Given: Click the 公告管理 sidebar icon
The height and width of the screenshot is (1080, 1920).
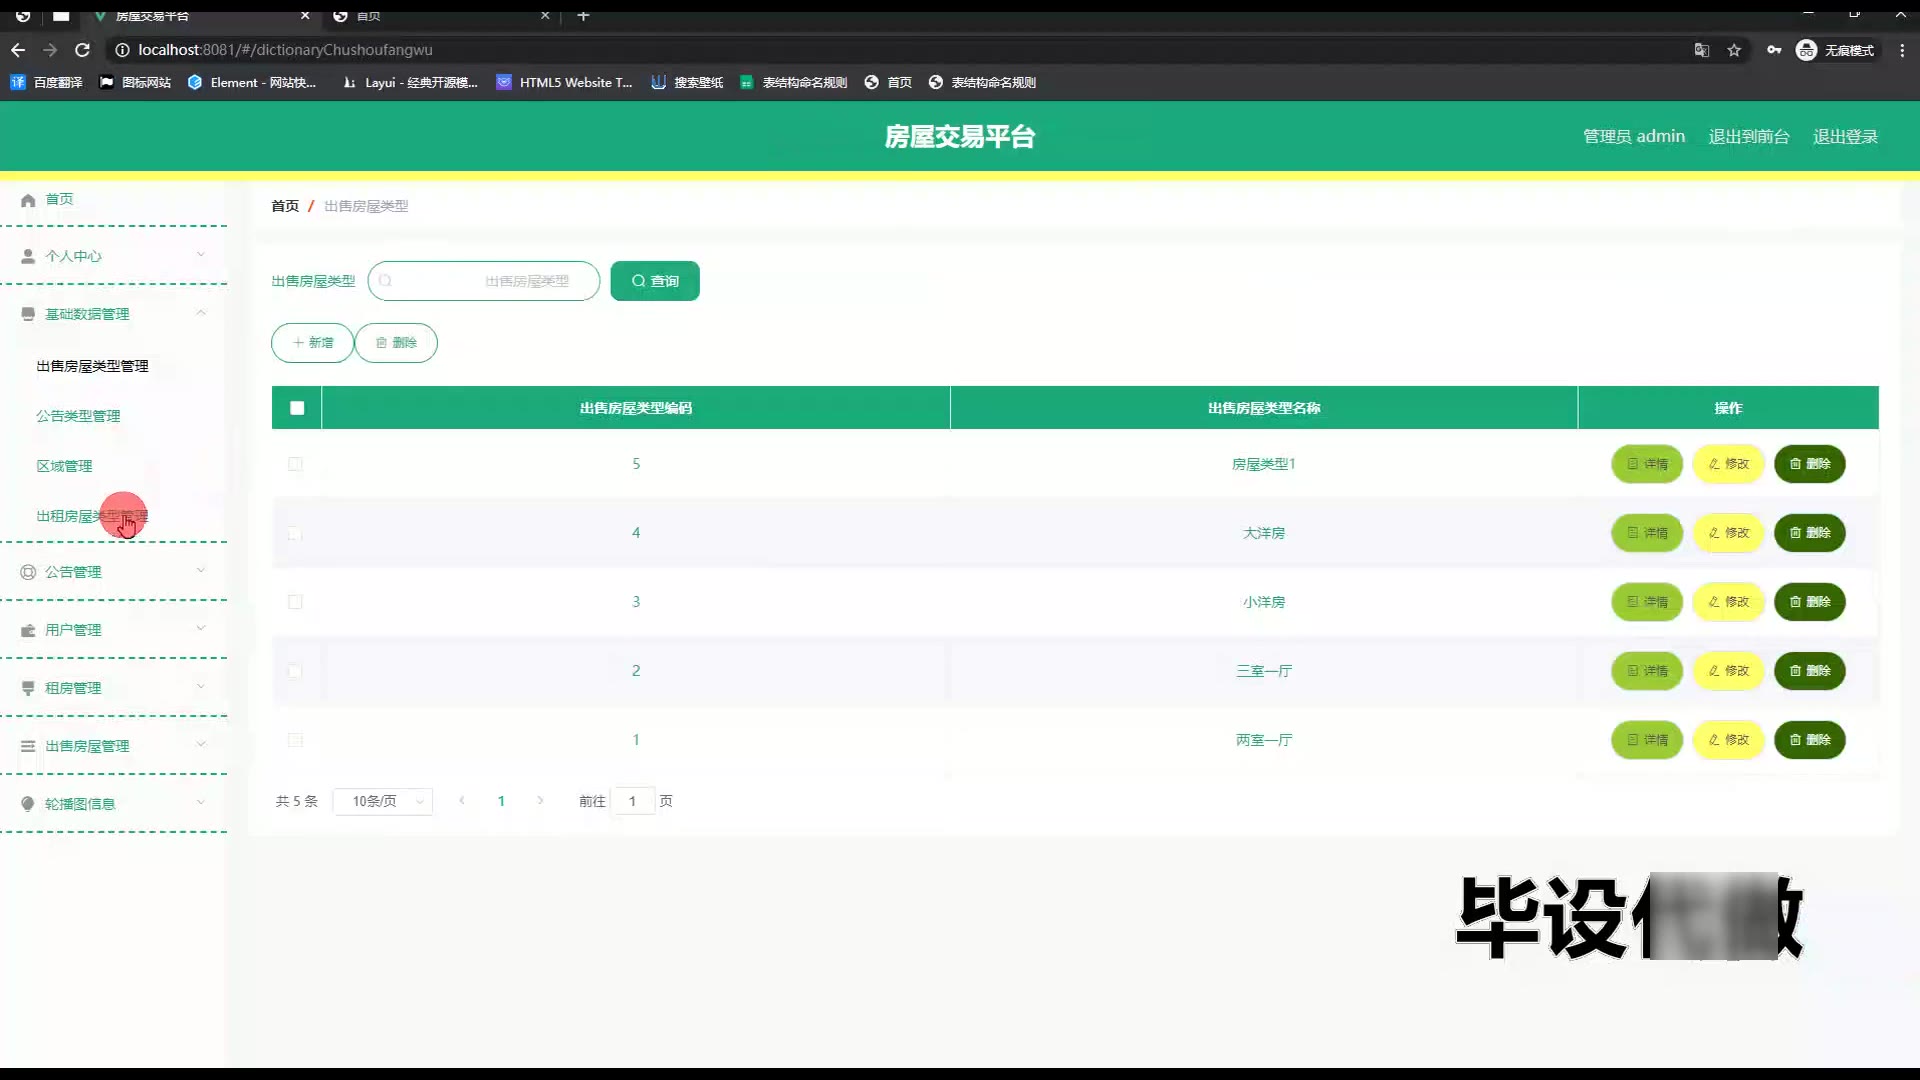Looking at the screenshot, I should (x=28, y=572).
